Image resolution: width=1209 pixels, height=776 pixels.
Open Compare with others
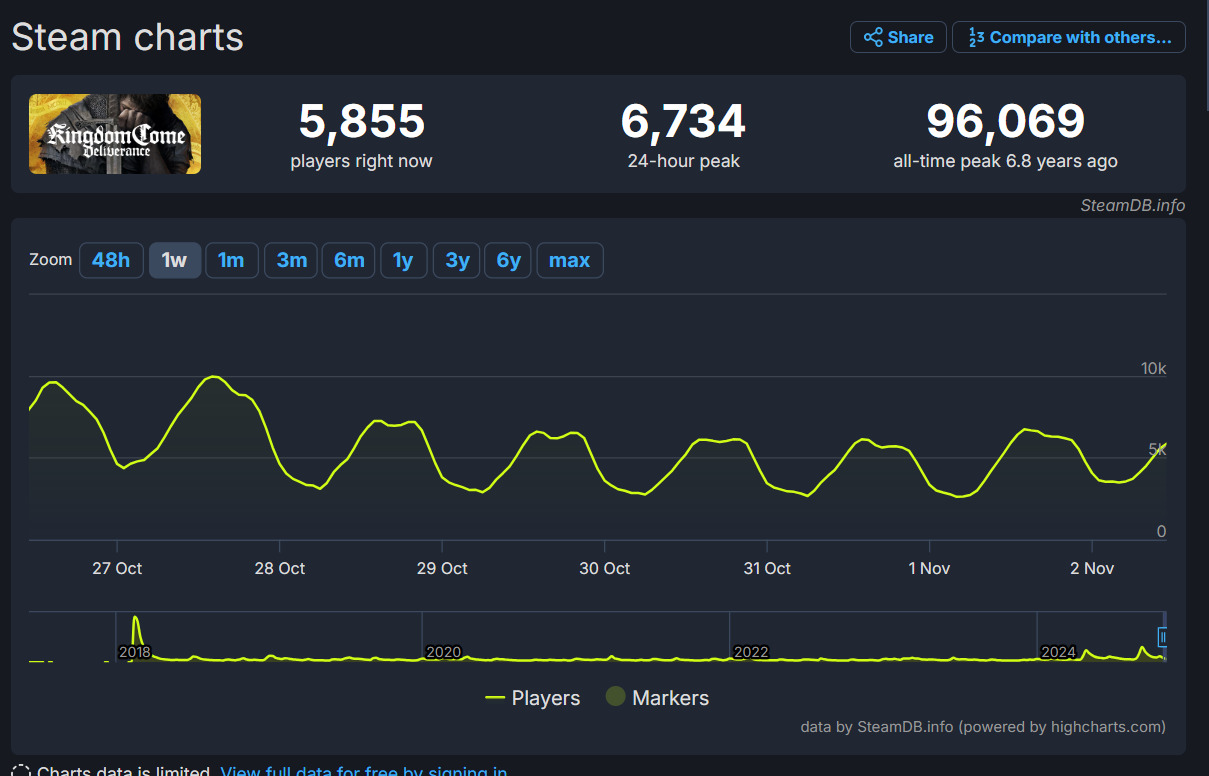(1068, 38)
